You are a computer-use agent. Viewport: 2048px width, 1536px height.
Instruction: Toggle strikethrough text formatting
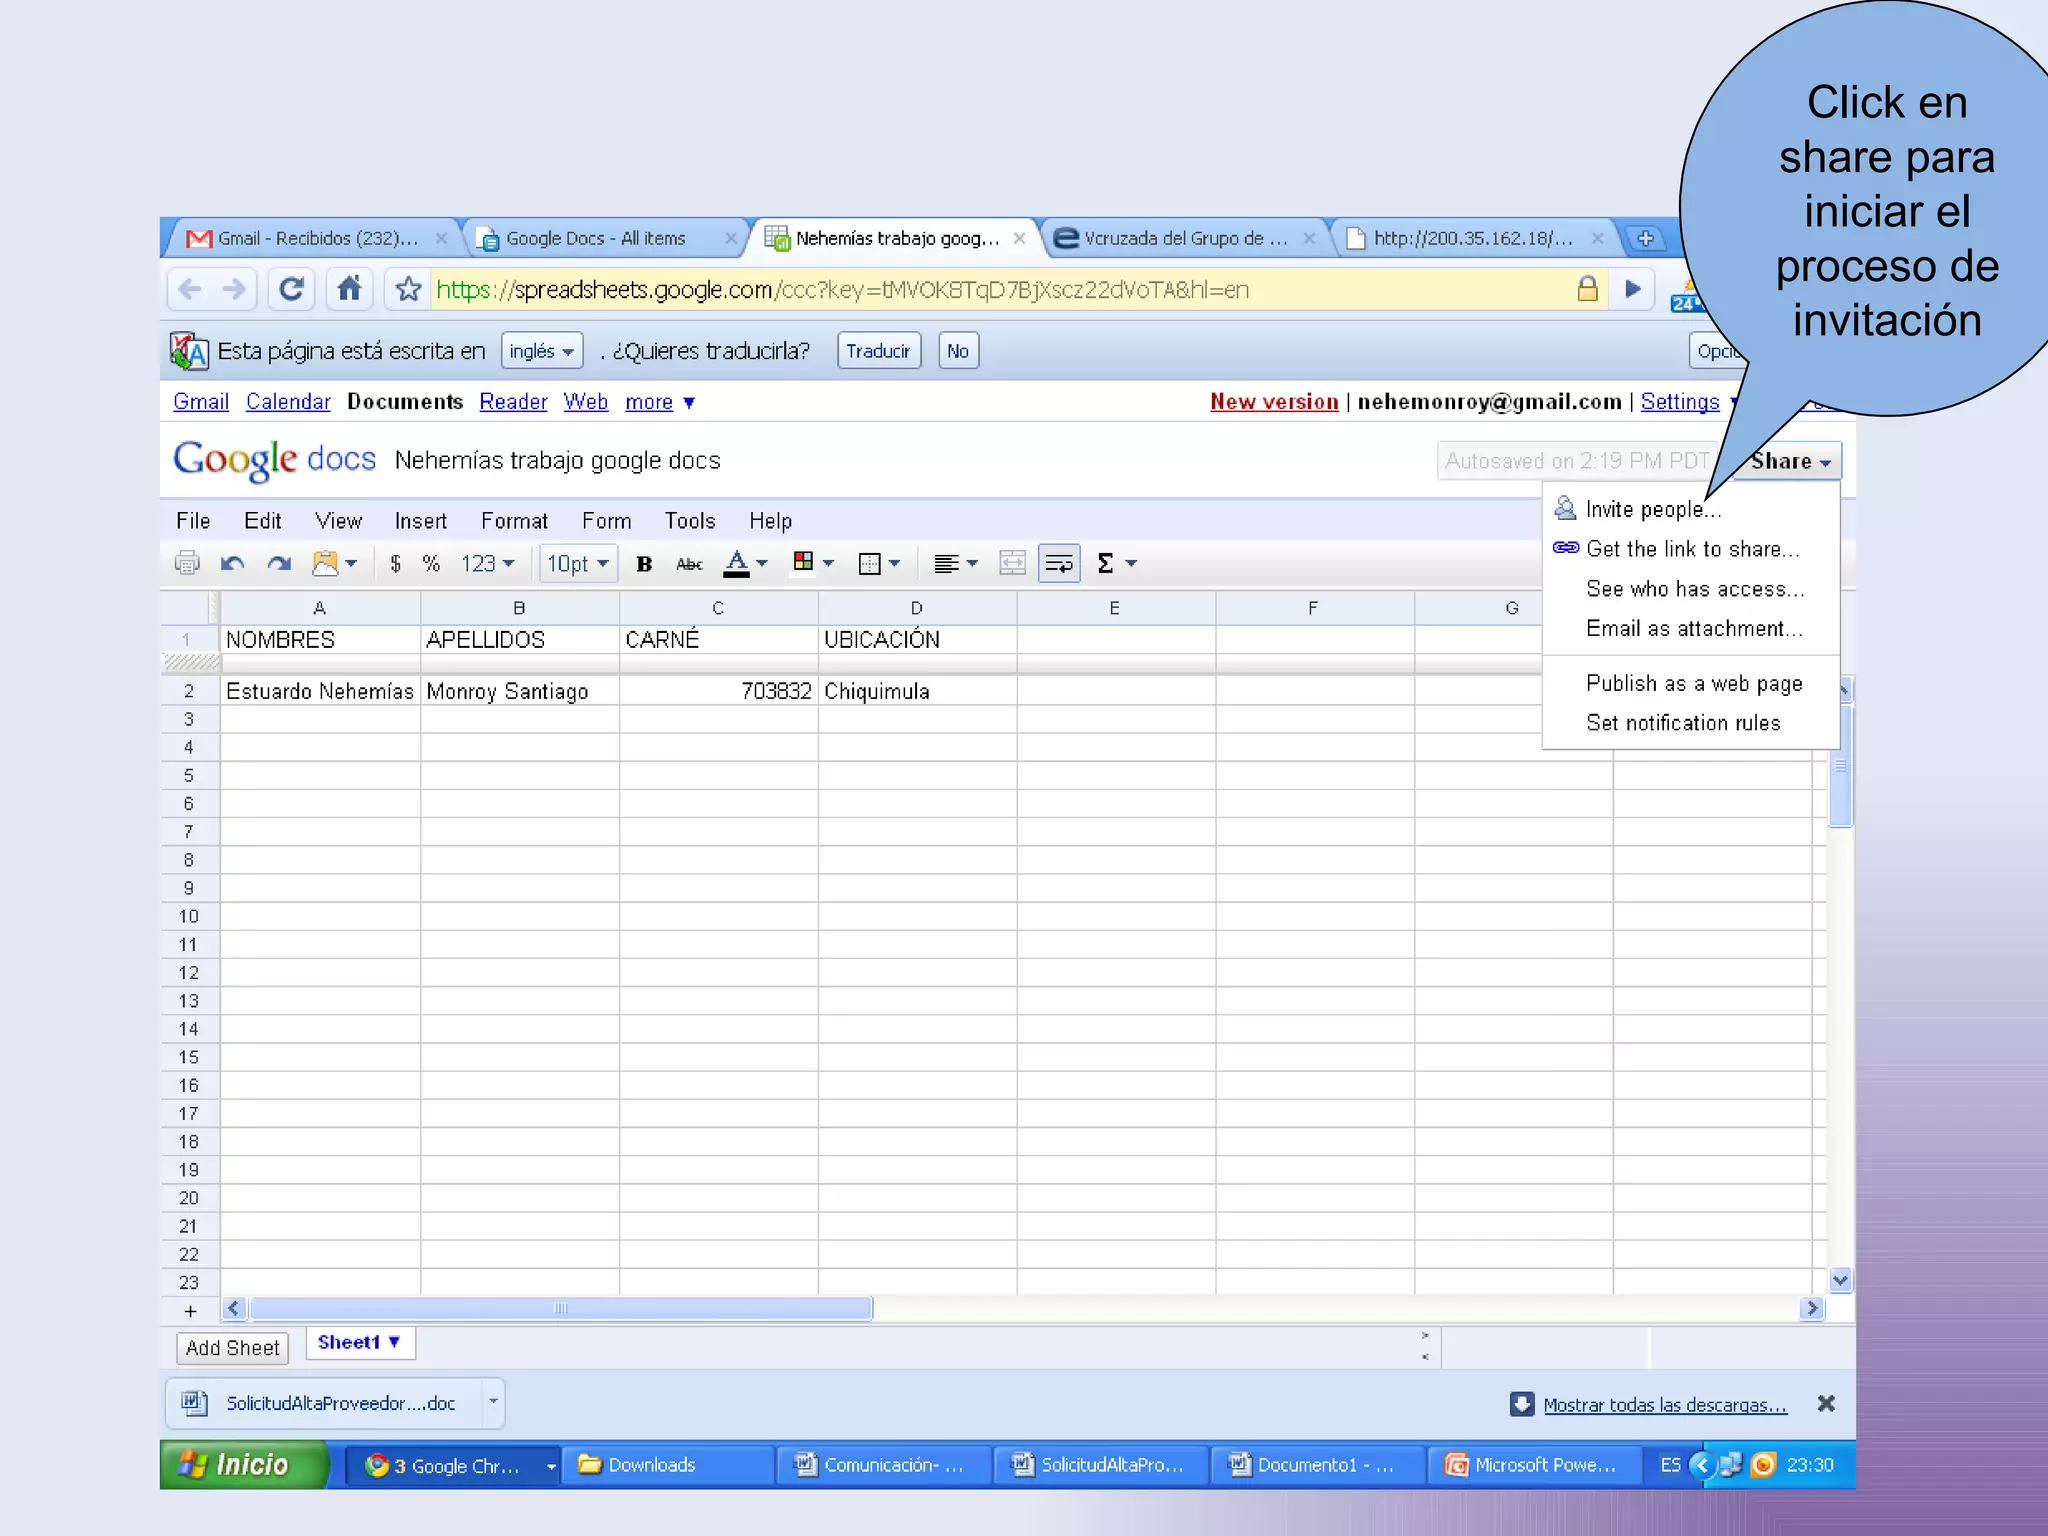pos(689,563)
